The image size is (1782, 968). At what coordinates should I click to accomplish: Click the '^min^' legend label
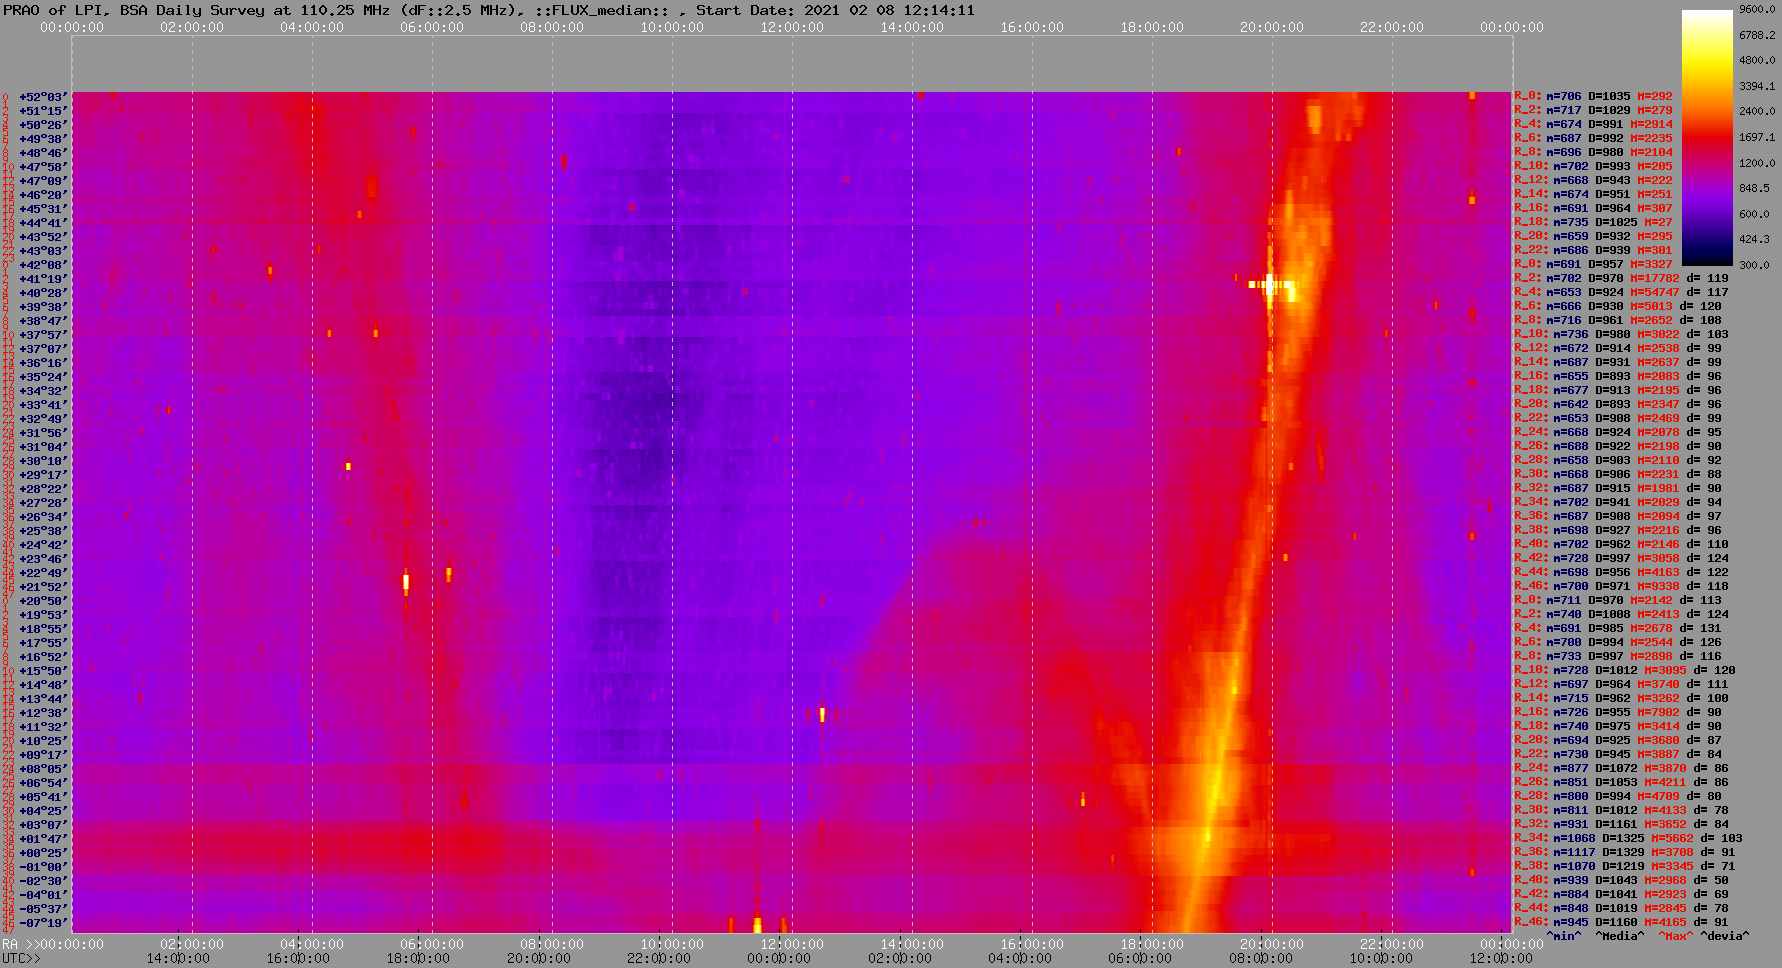1564,936
